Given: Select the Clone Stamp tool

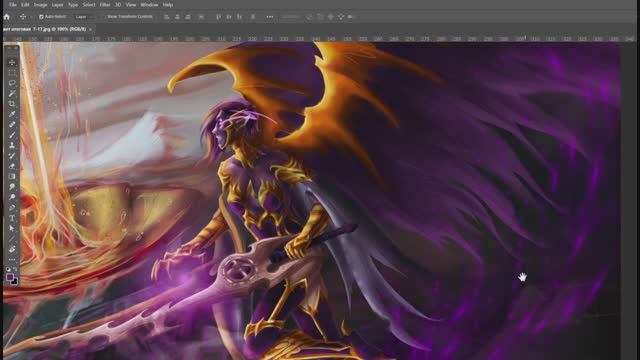Looking at the screenshot, I should [x=12, y=145].
